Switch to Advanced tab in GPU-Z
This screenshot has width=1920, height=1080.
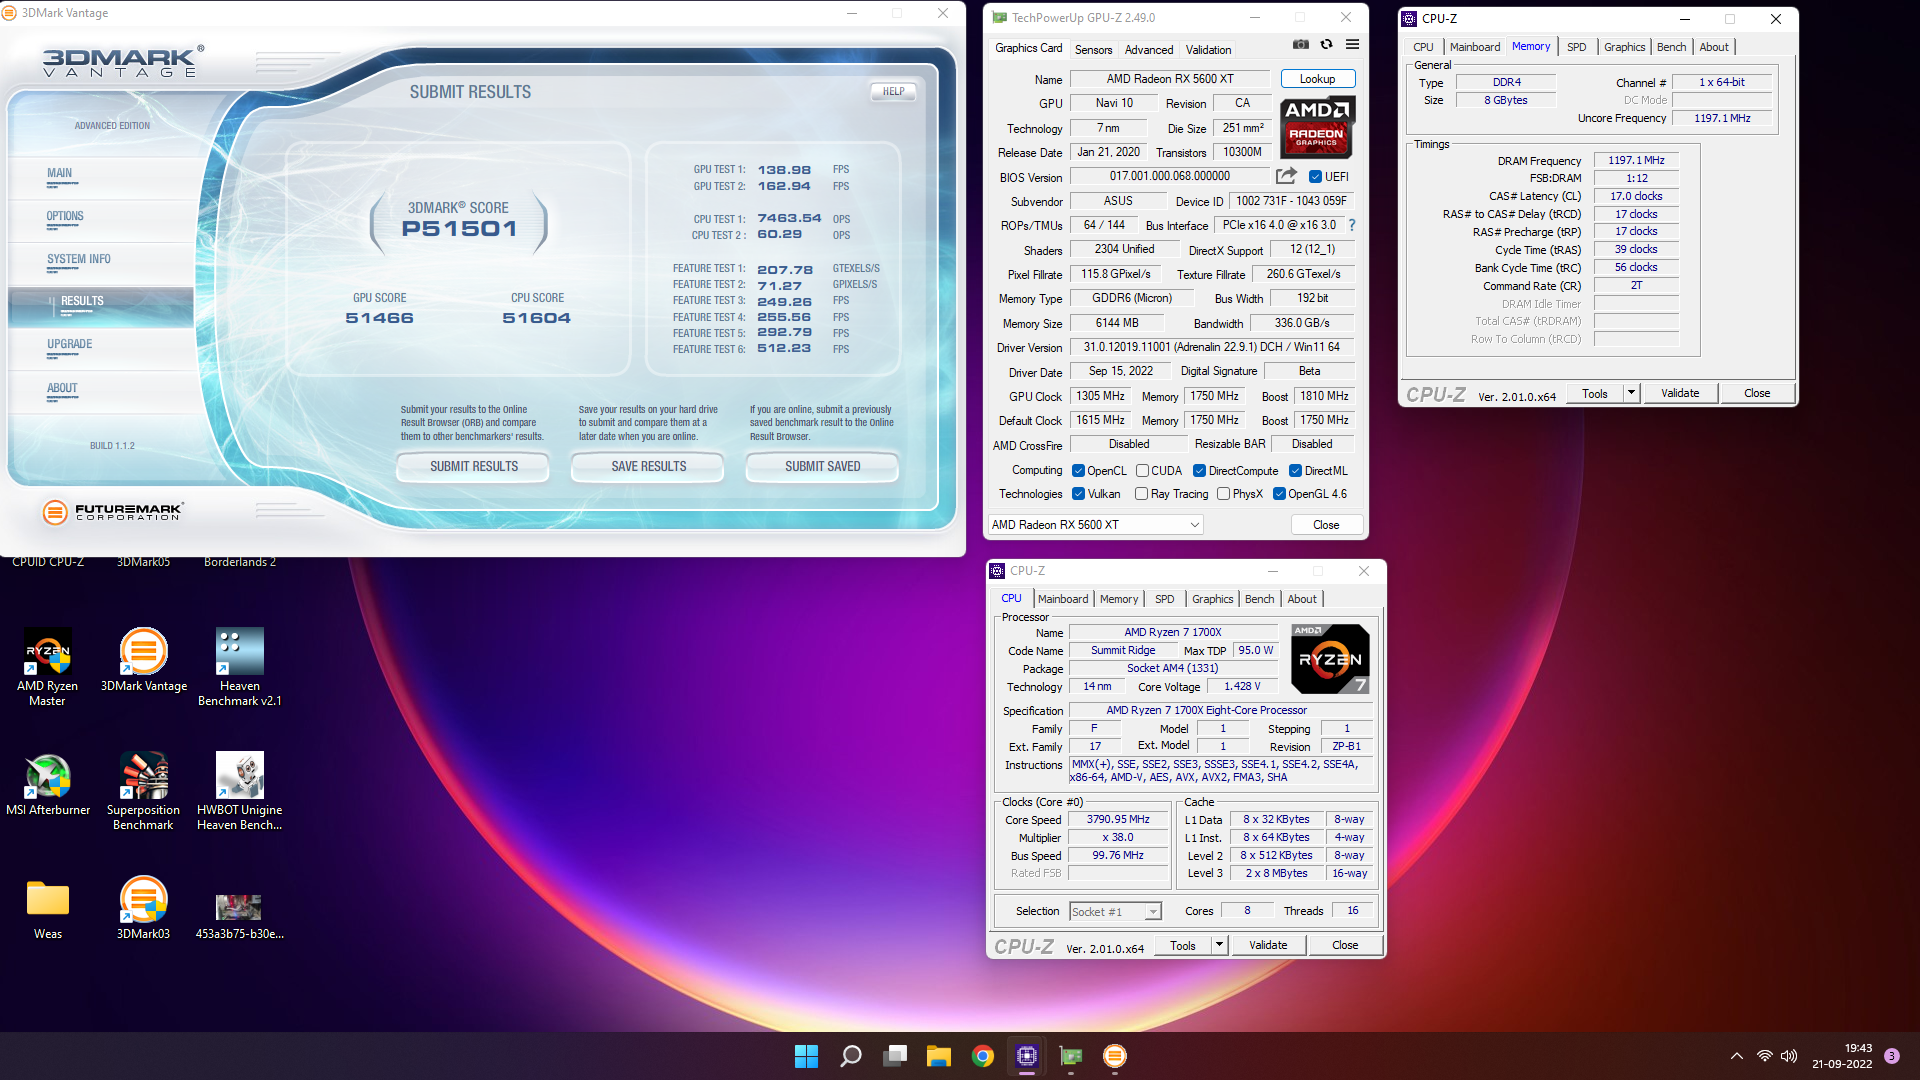point(1148,49)
